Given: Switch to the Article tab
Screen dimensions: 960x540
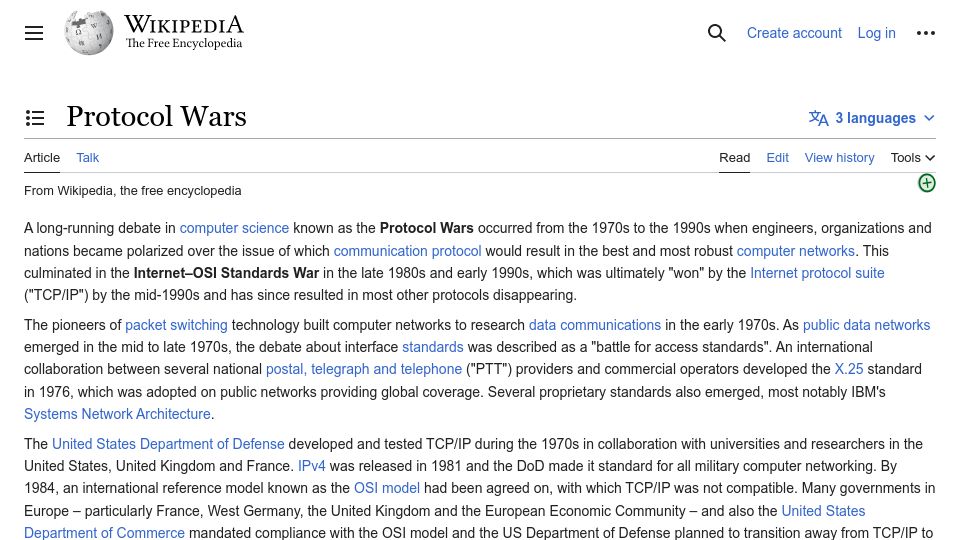Looking at the screenshot, I should click(x=42, y=157).
